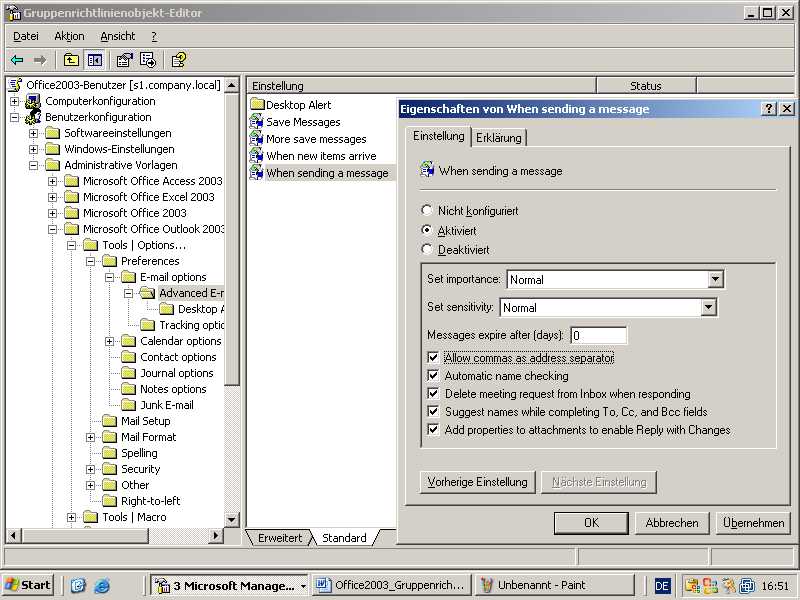Image resolution: width=800 pixels, height=600 pixels.
Task: Select the Aktiviert radio button
Action: [x=427, y=230]
